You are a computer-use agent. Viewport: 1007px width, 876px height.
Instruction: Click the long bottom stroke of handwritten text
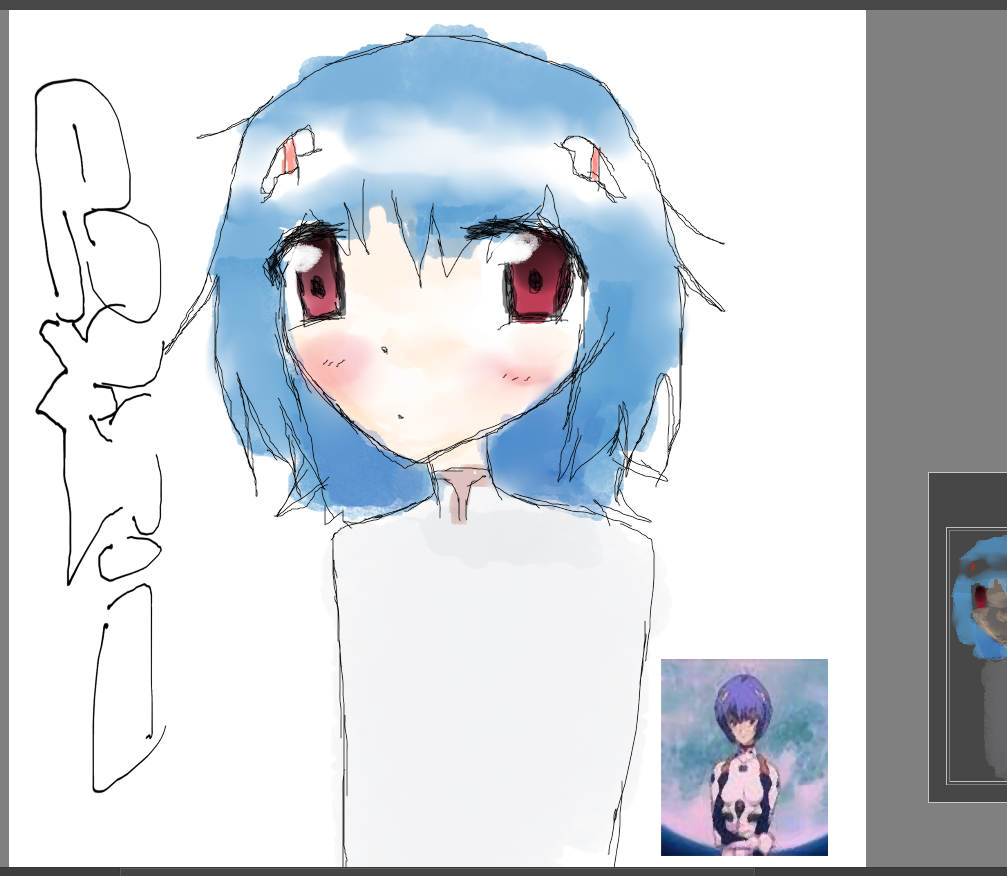tap(125, 688)
